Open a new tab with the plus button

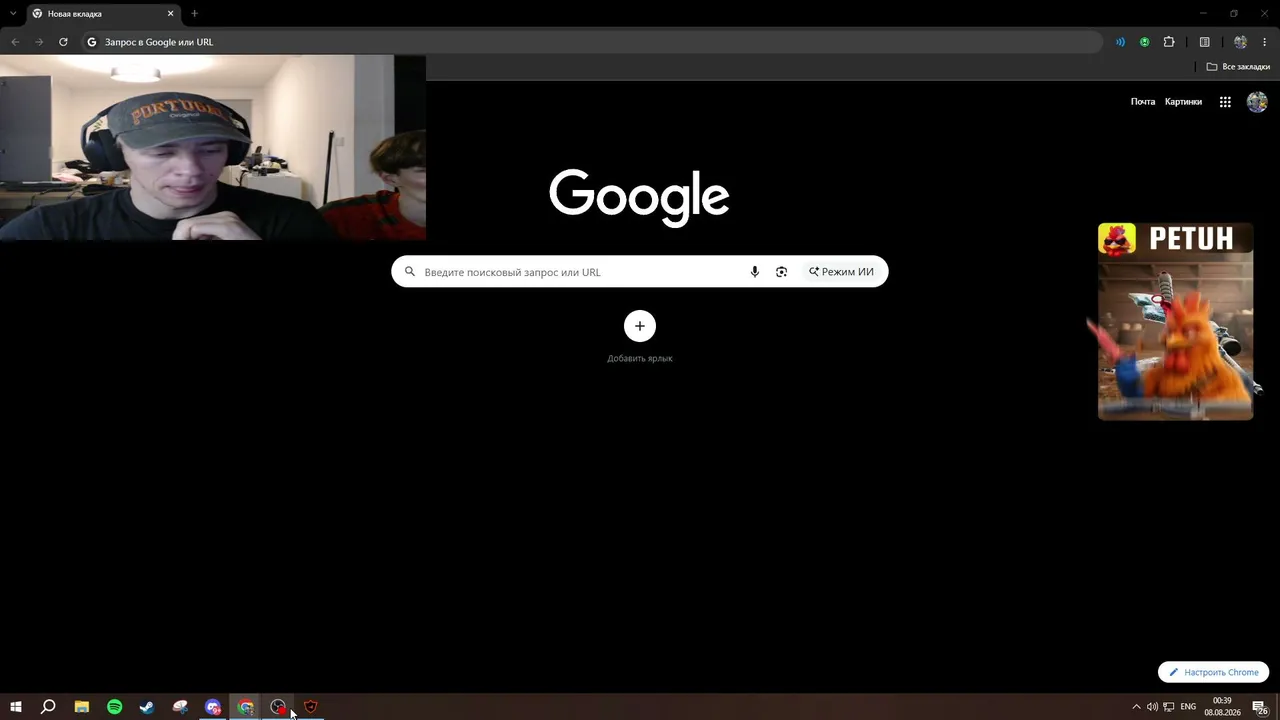[x=194, y=14]
